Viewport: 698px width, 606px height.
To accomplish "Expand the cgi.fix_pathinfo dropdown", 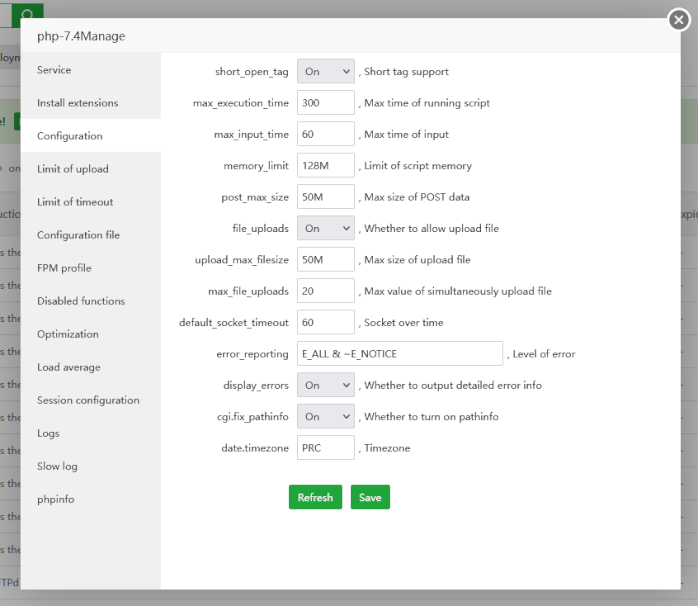I will coord(325,416).
